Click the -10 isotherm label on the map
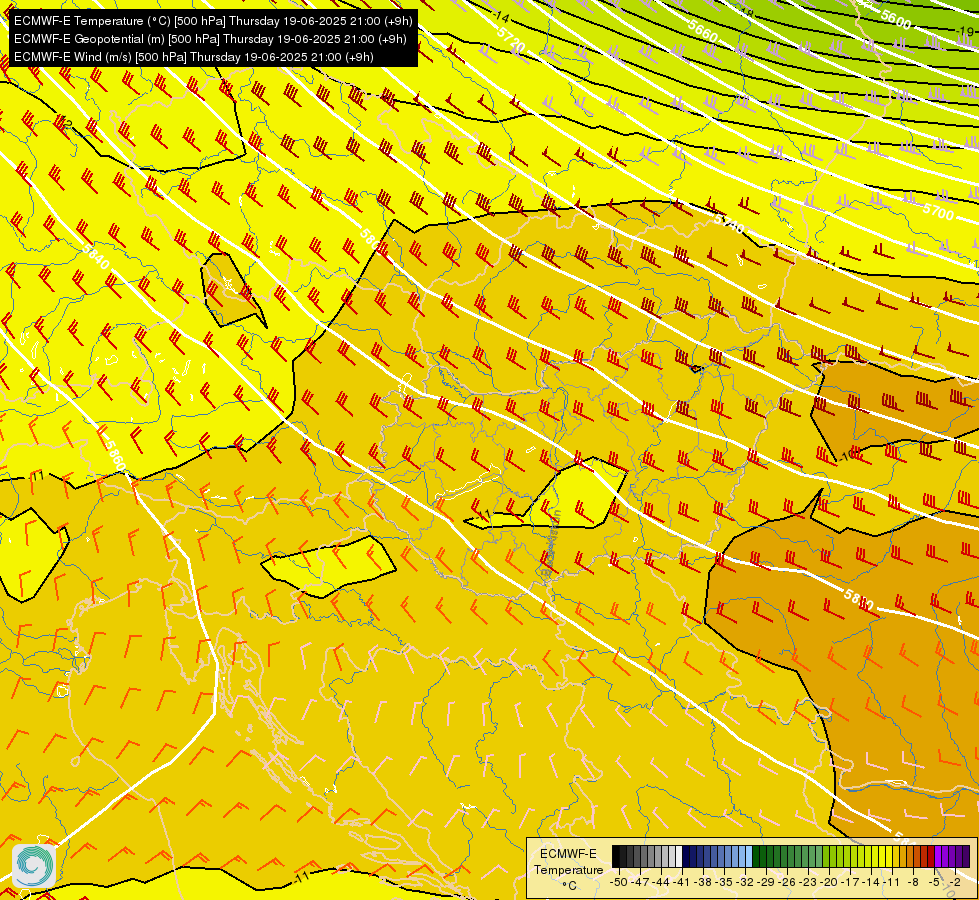 click(845, 456)
